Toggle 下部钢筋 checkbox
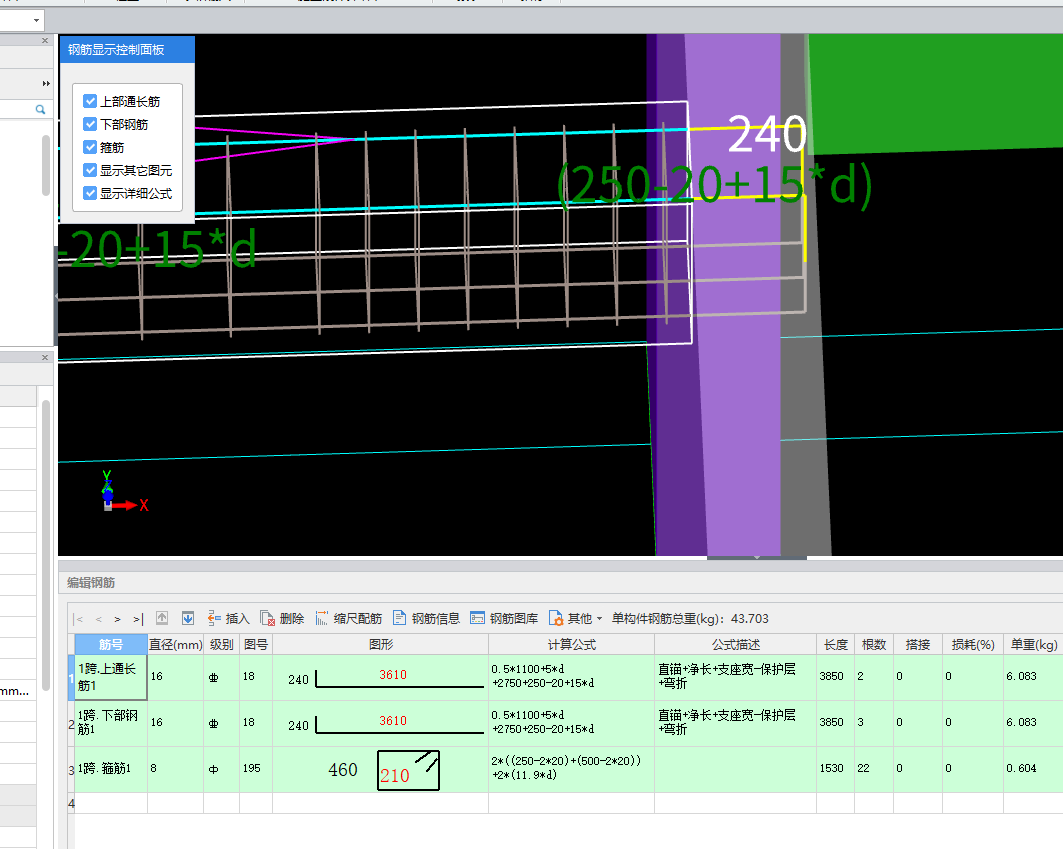This screenshot has height=849, width=1063. pos(90,124)
